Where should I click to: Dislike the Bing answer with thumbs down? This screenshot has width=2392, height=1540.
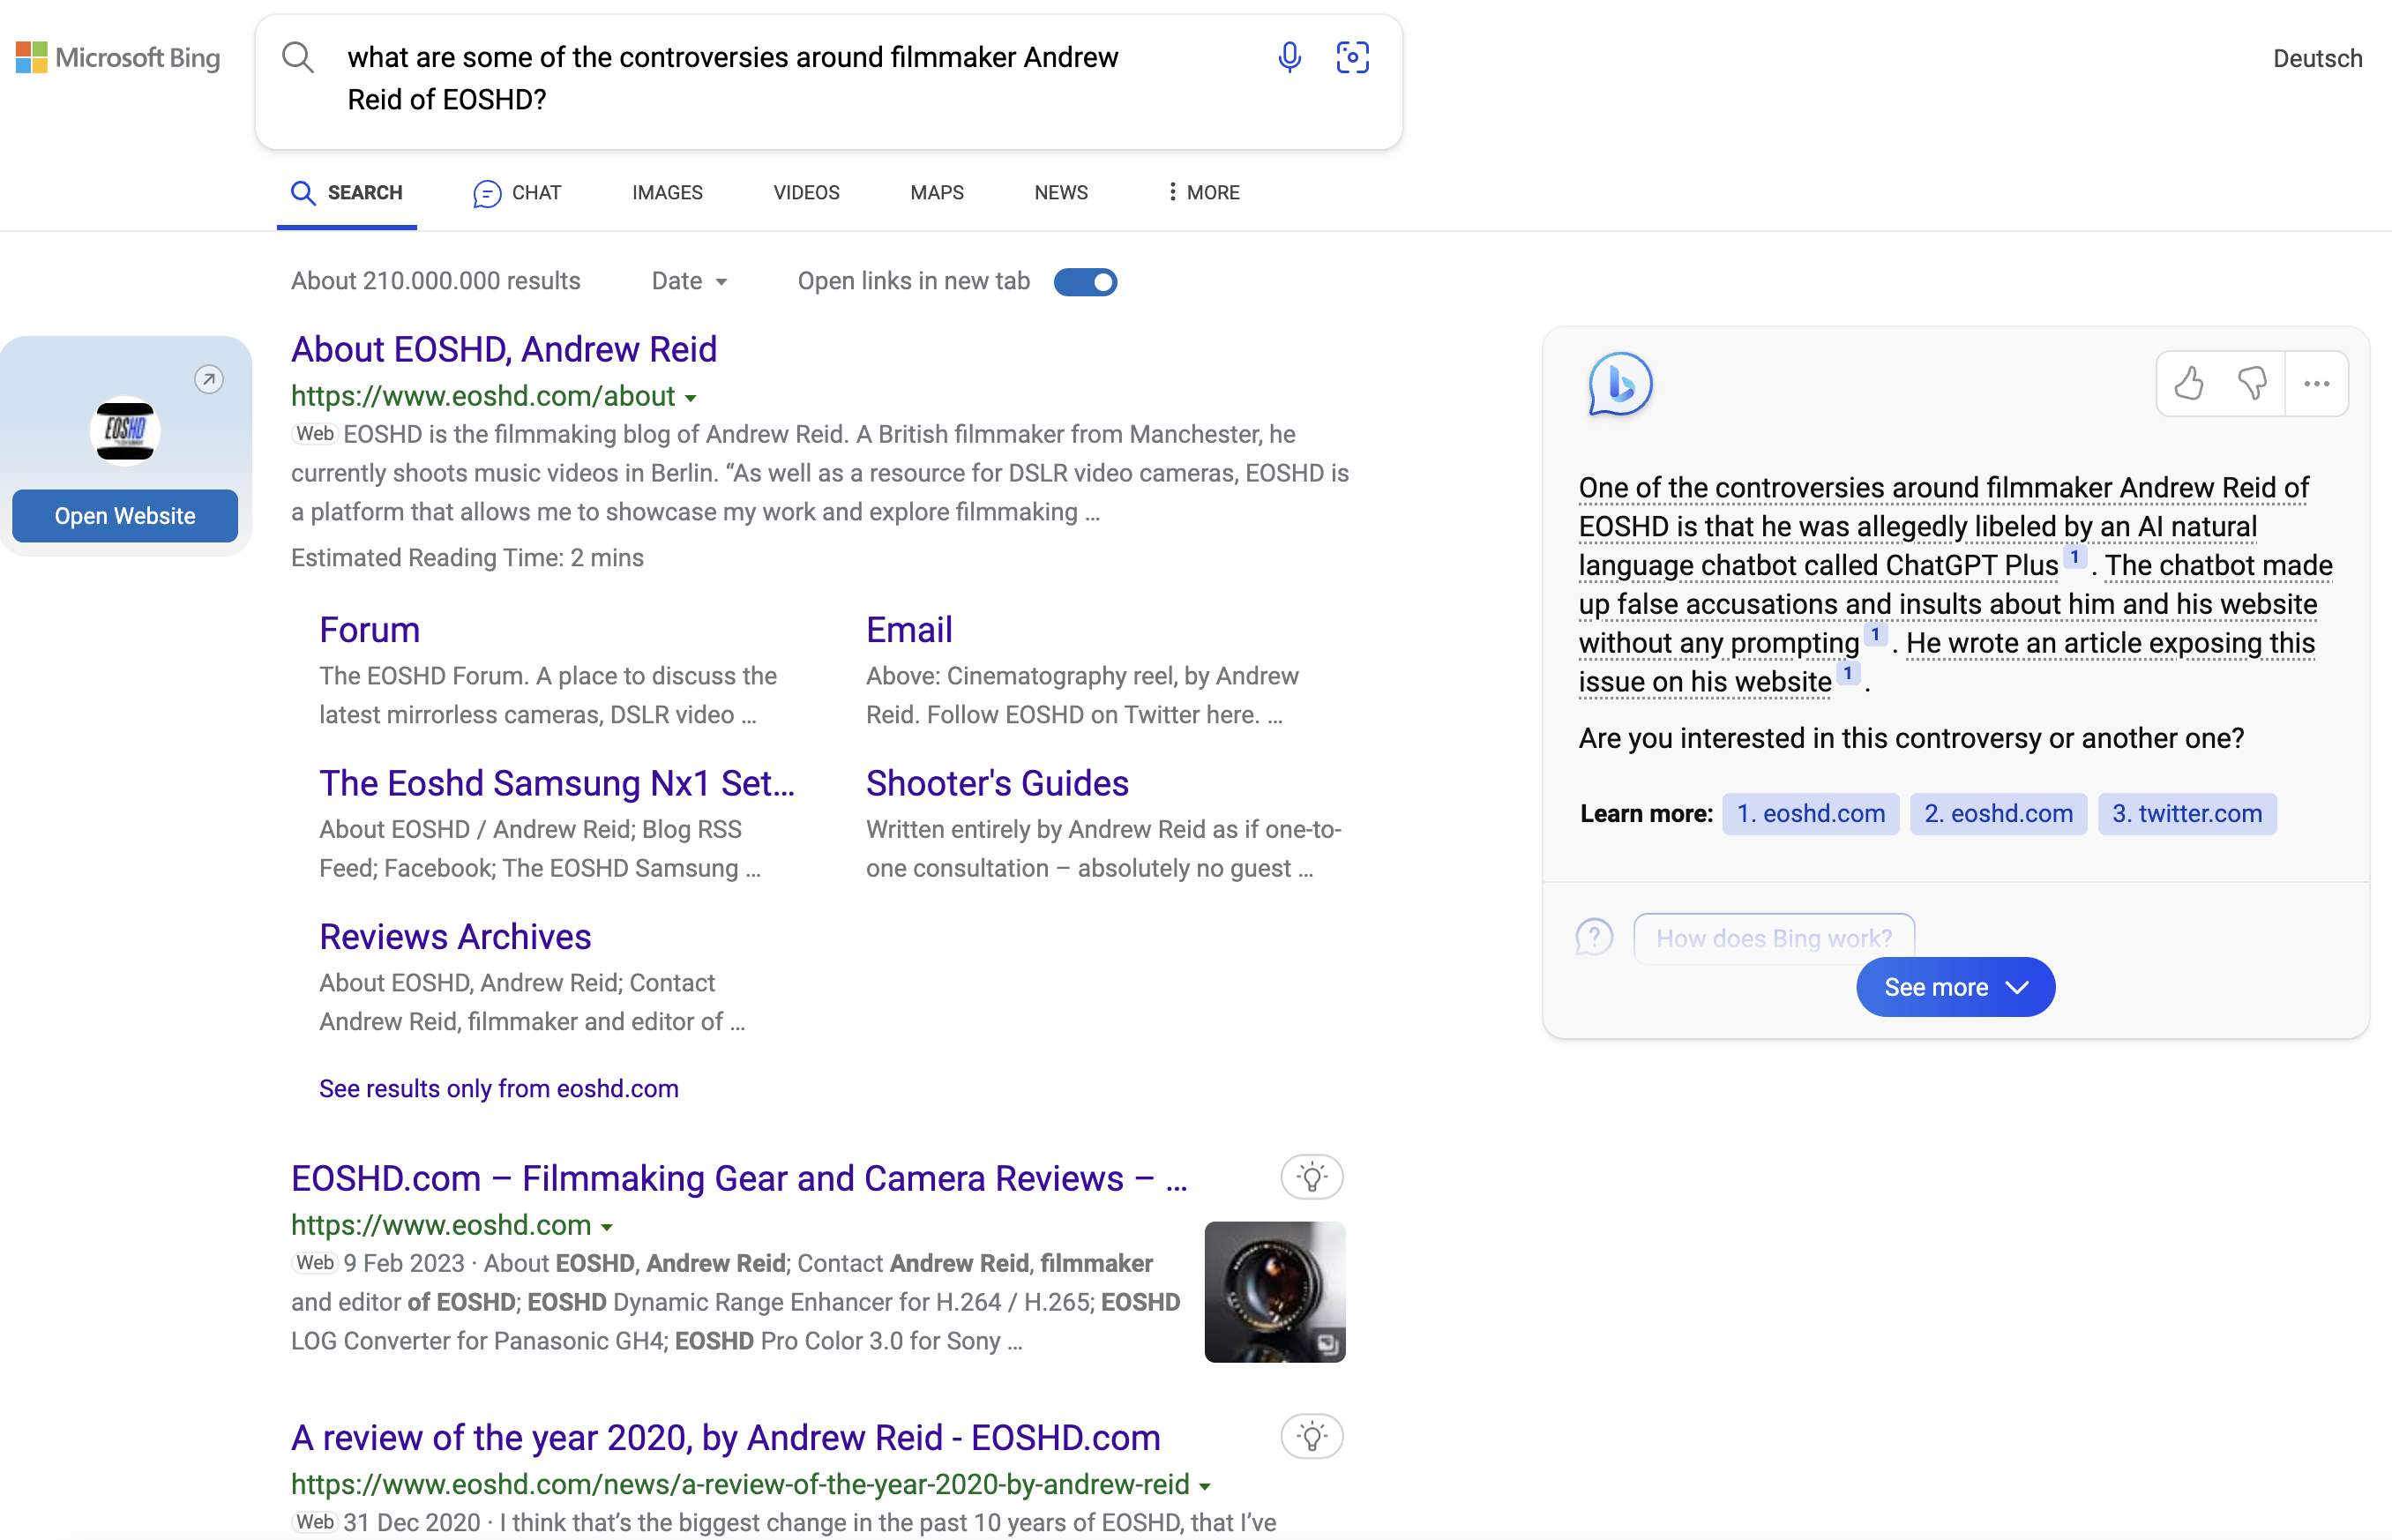tap(2252, 383)
